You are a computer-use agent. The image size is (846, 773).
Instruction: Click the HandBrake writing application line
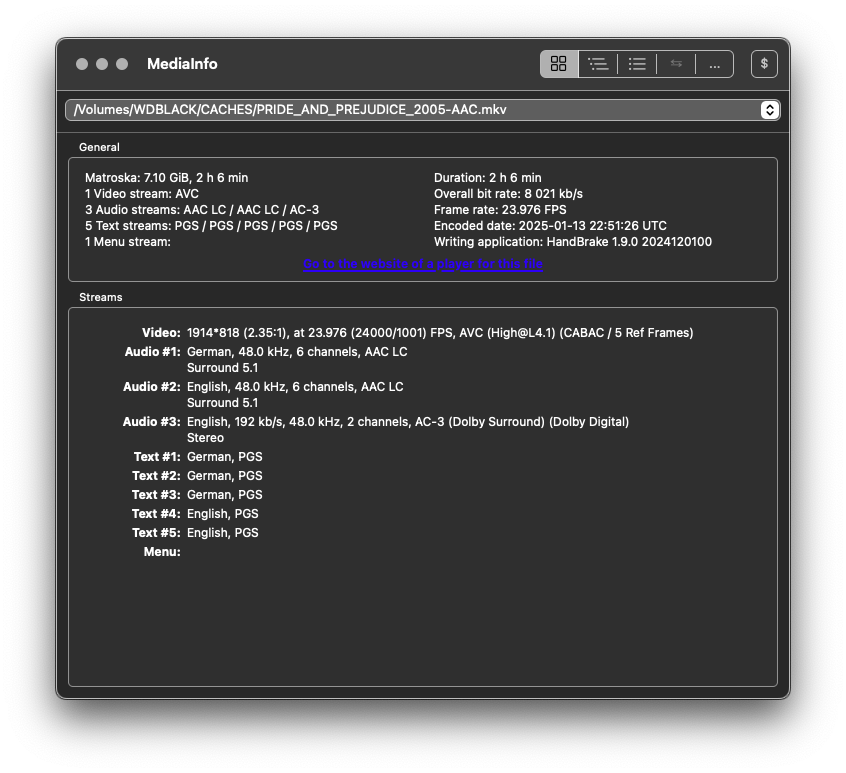pos(572,242)
